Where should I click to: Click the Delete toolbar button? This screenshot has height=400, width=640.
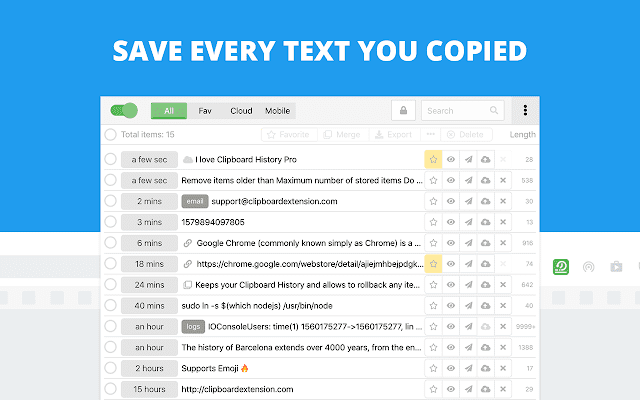pyautogui.click(x=466, y=135)
